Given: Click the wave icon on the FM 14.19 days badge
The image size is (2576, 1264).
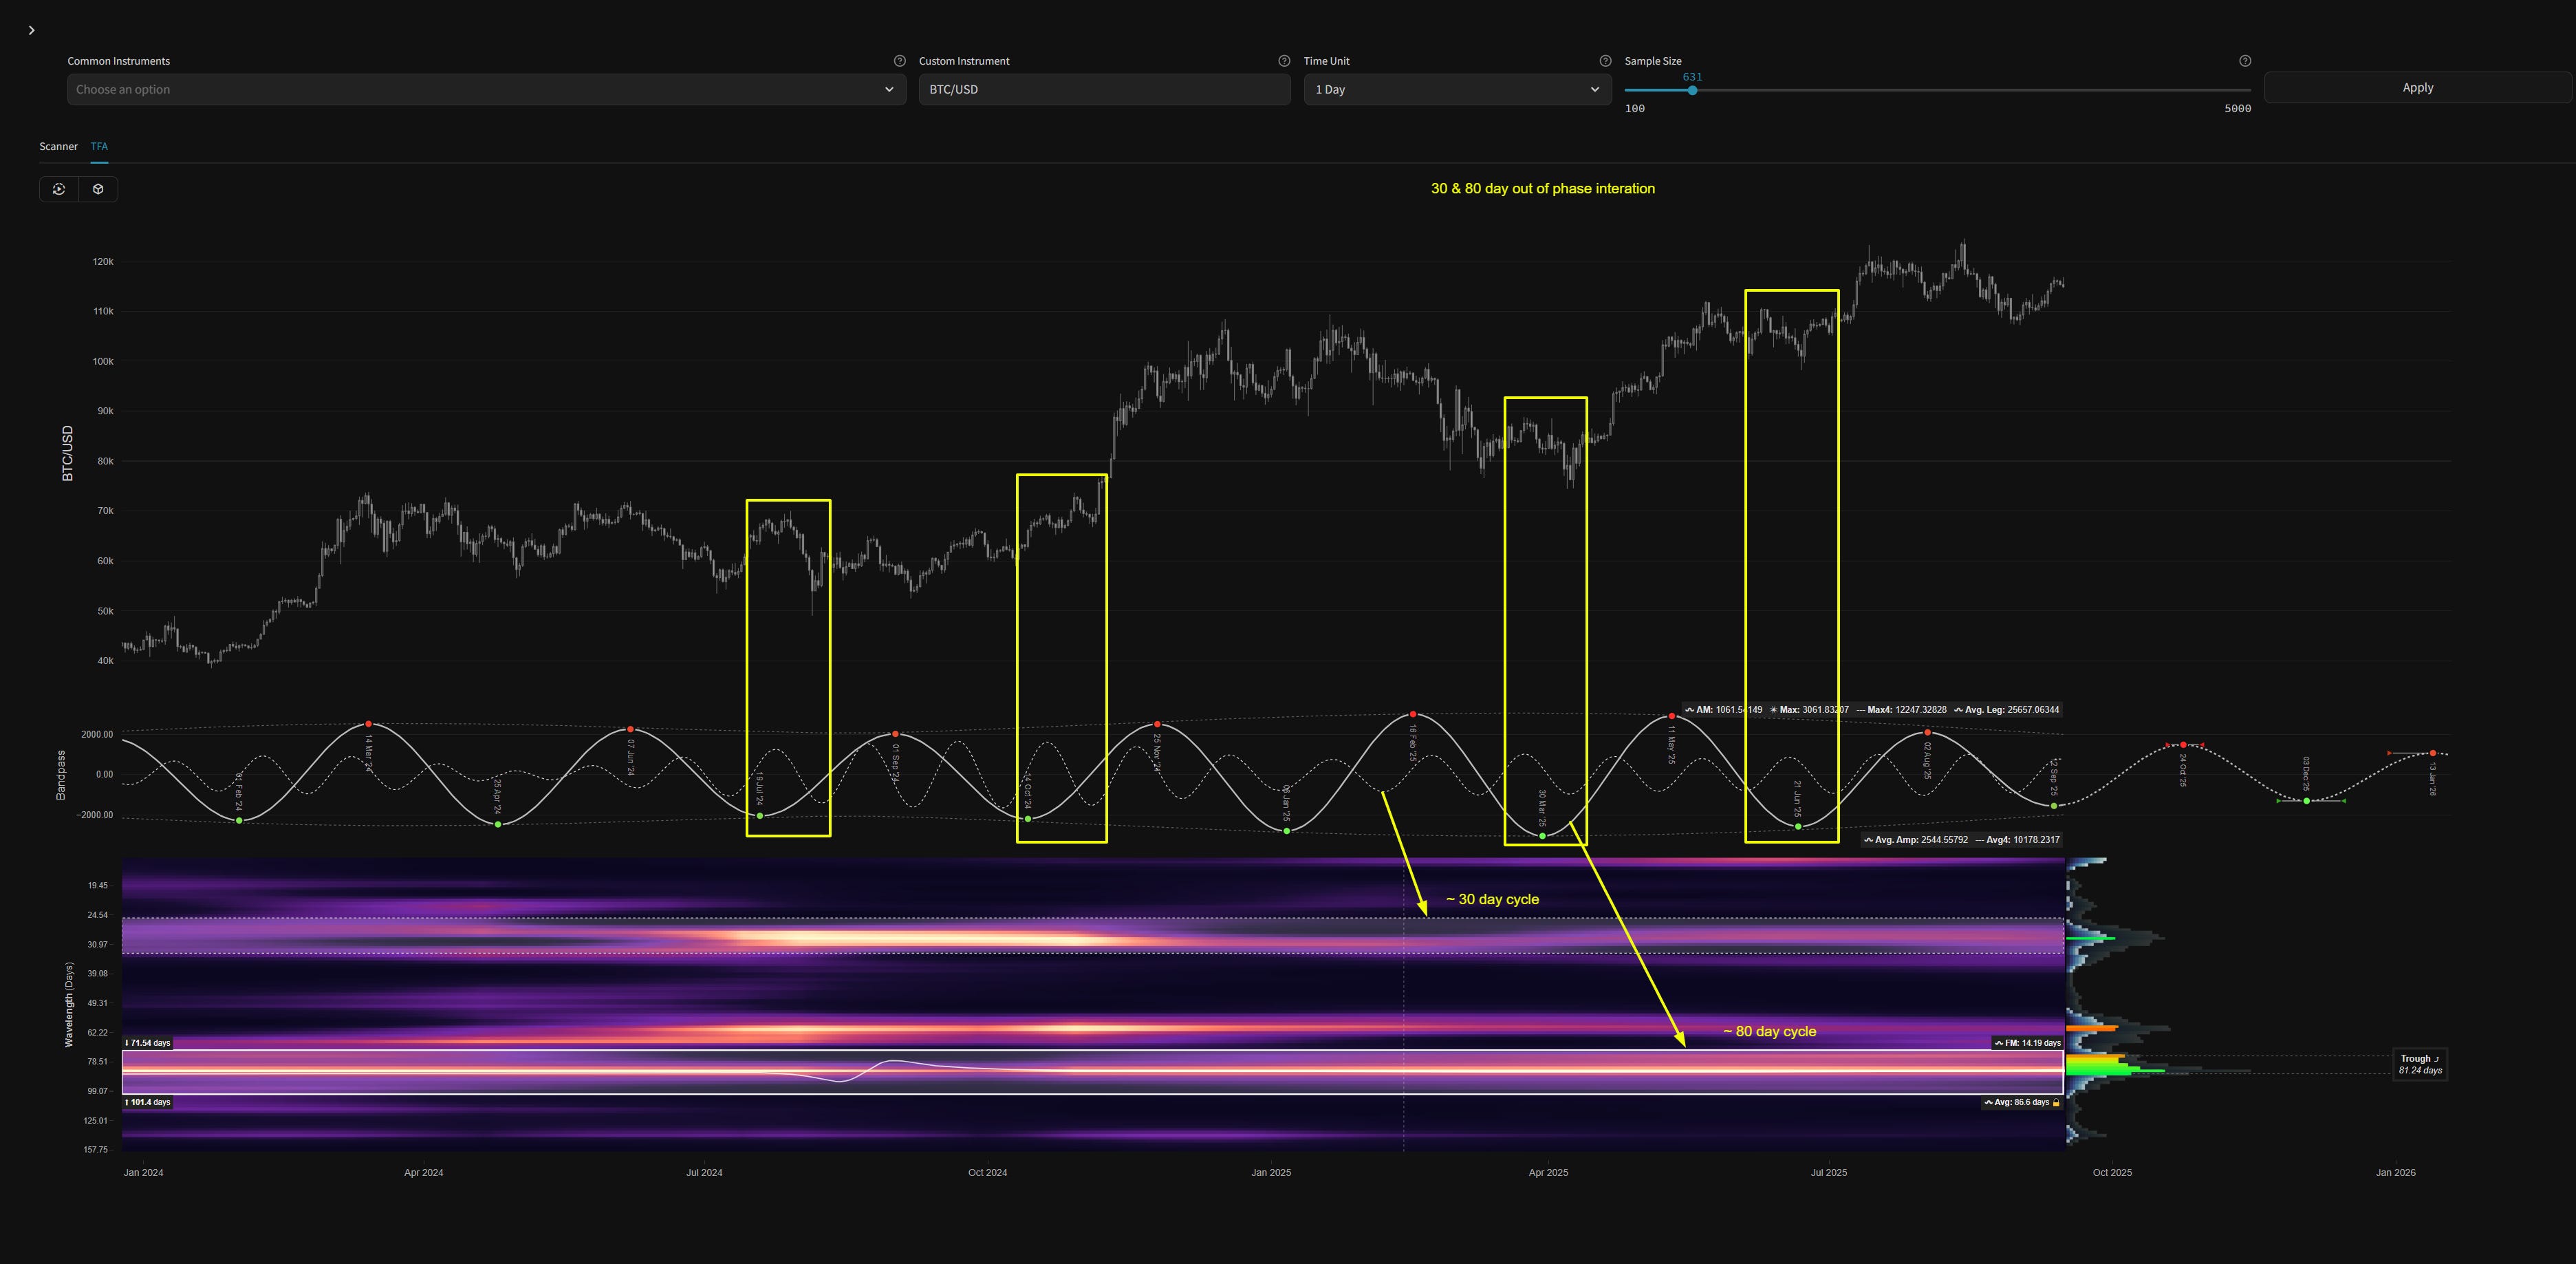Looking at the screenshot, I should [1999, 1043].
